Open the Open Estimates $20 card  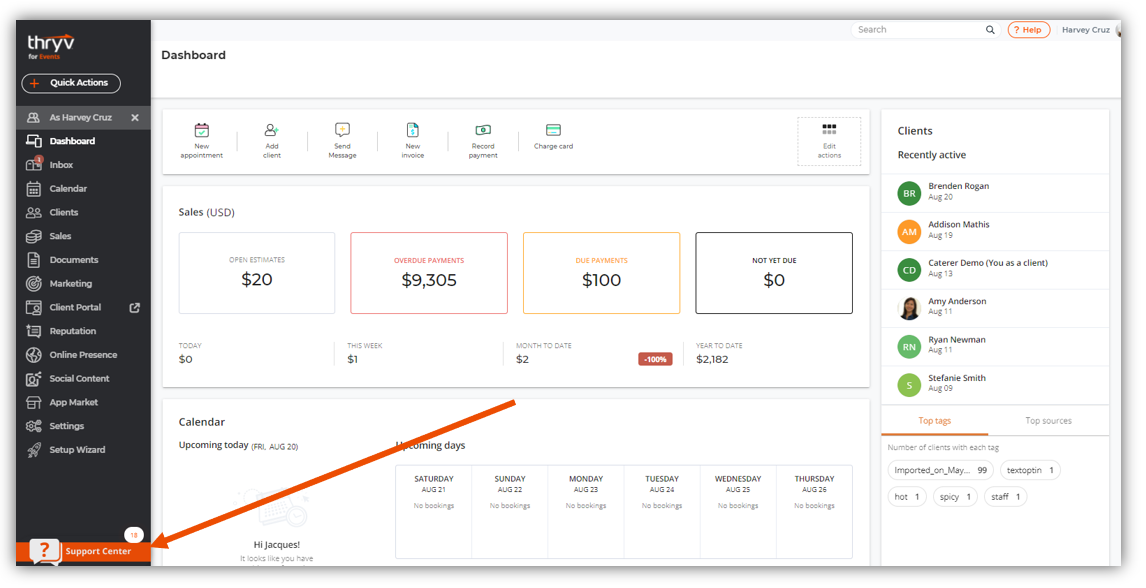click(x=257, y=273)
